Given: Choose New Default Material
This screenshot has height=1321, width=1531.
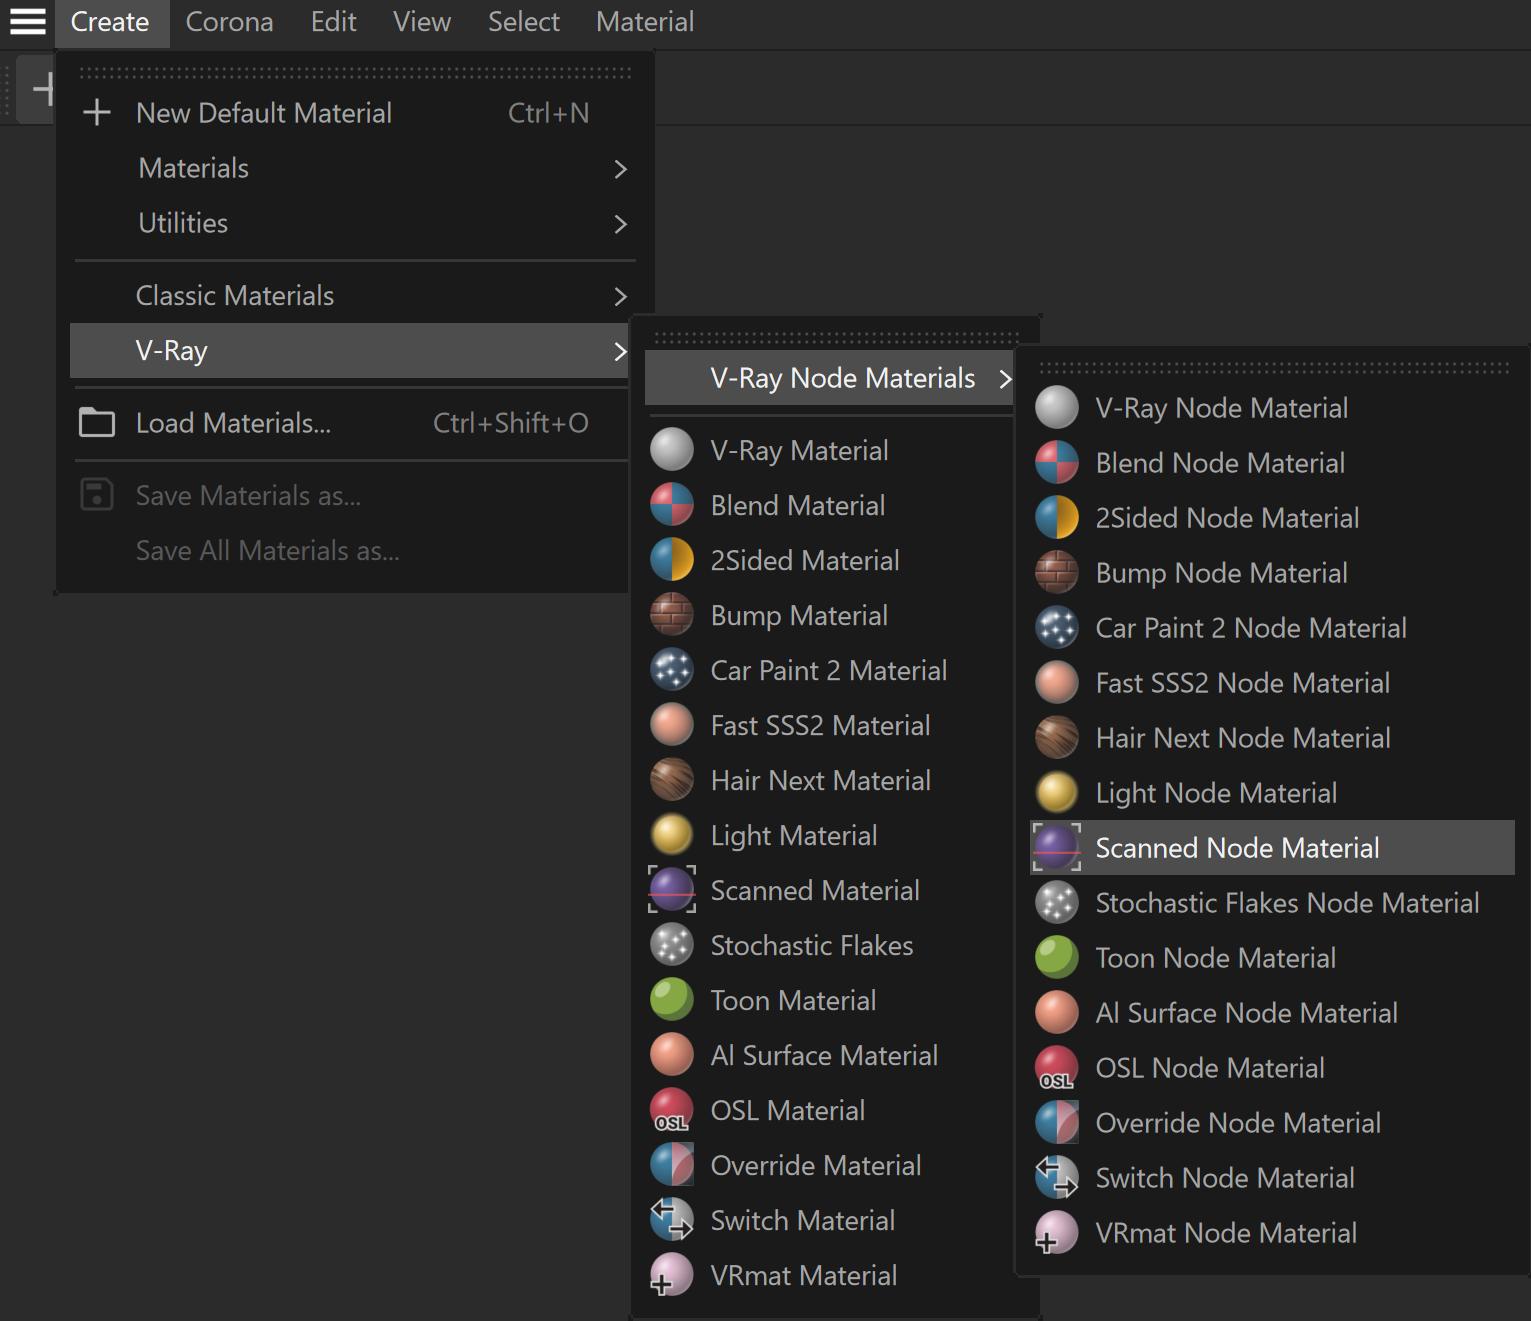Looking at the screenshot, I should coord(354,113).
